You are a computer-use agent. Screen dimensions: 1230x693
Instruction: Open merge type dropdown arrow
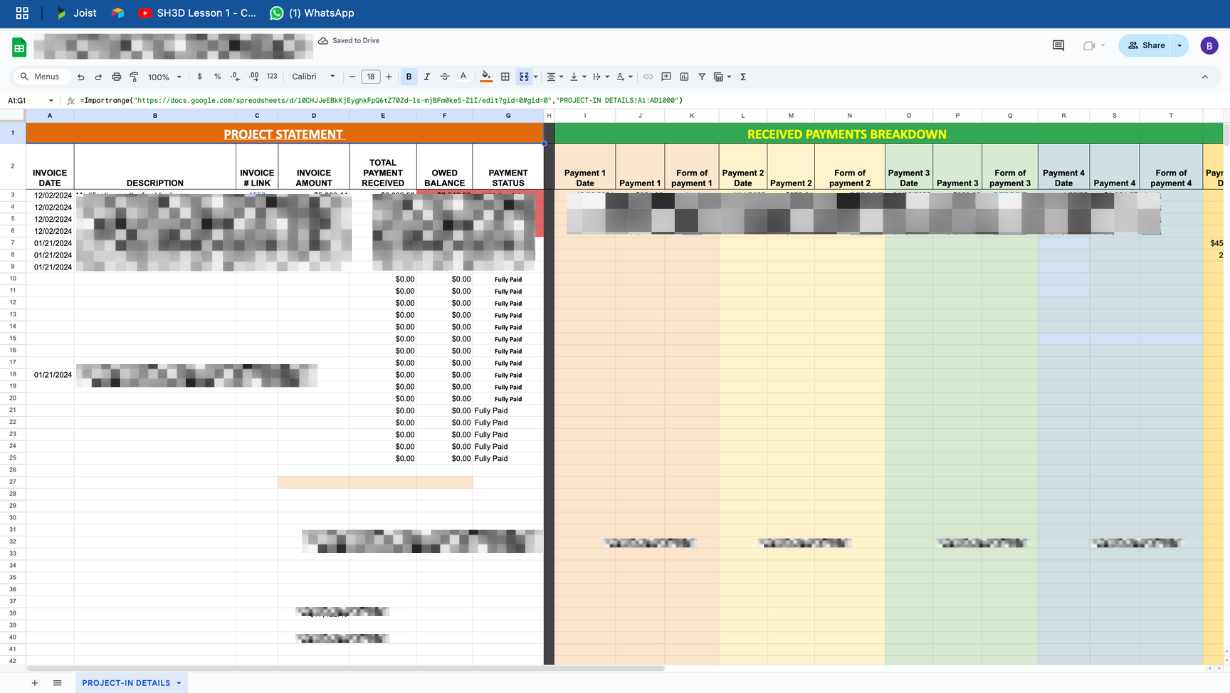(x=536, y=77)
